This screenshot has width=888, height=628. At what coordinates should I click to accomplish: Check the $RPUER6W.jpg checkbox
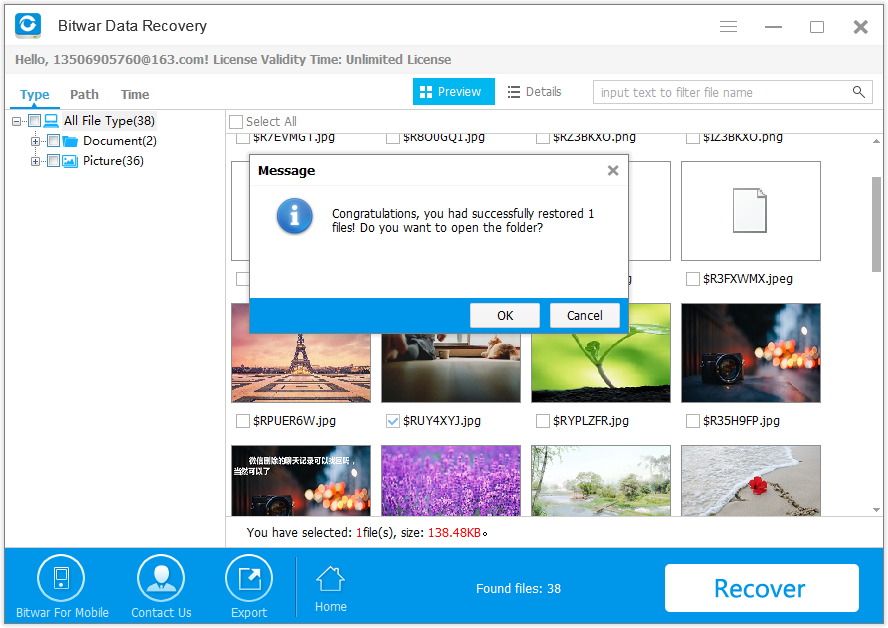(242, 421)
